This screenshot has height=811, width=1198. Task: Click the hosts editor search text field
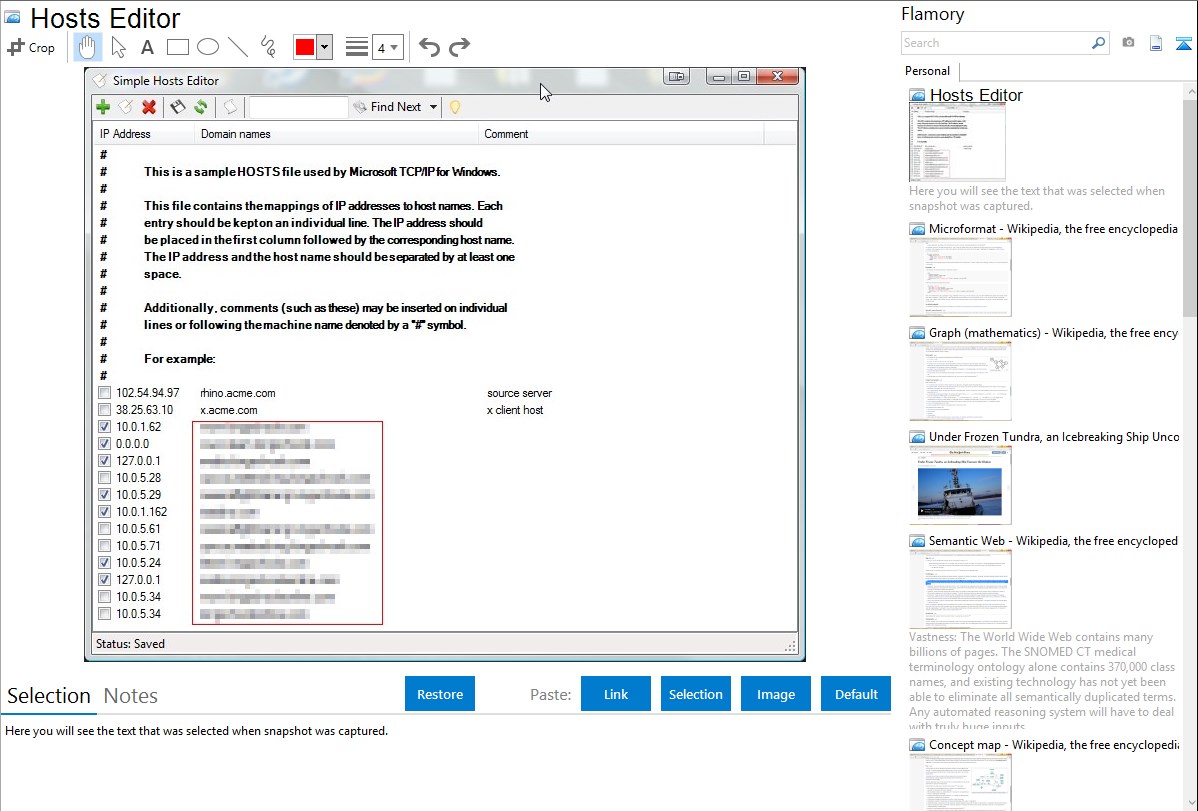[x=299, y=107]
